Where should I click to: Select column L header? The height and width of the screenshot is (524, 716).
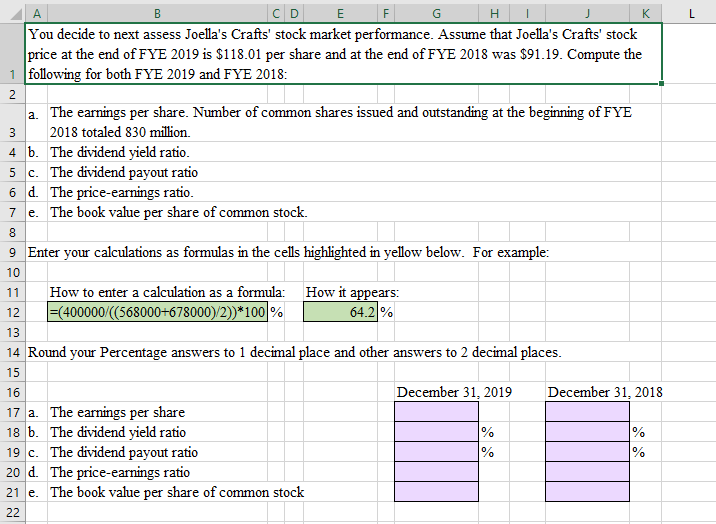[691, 14]
